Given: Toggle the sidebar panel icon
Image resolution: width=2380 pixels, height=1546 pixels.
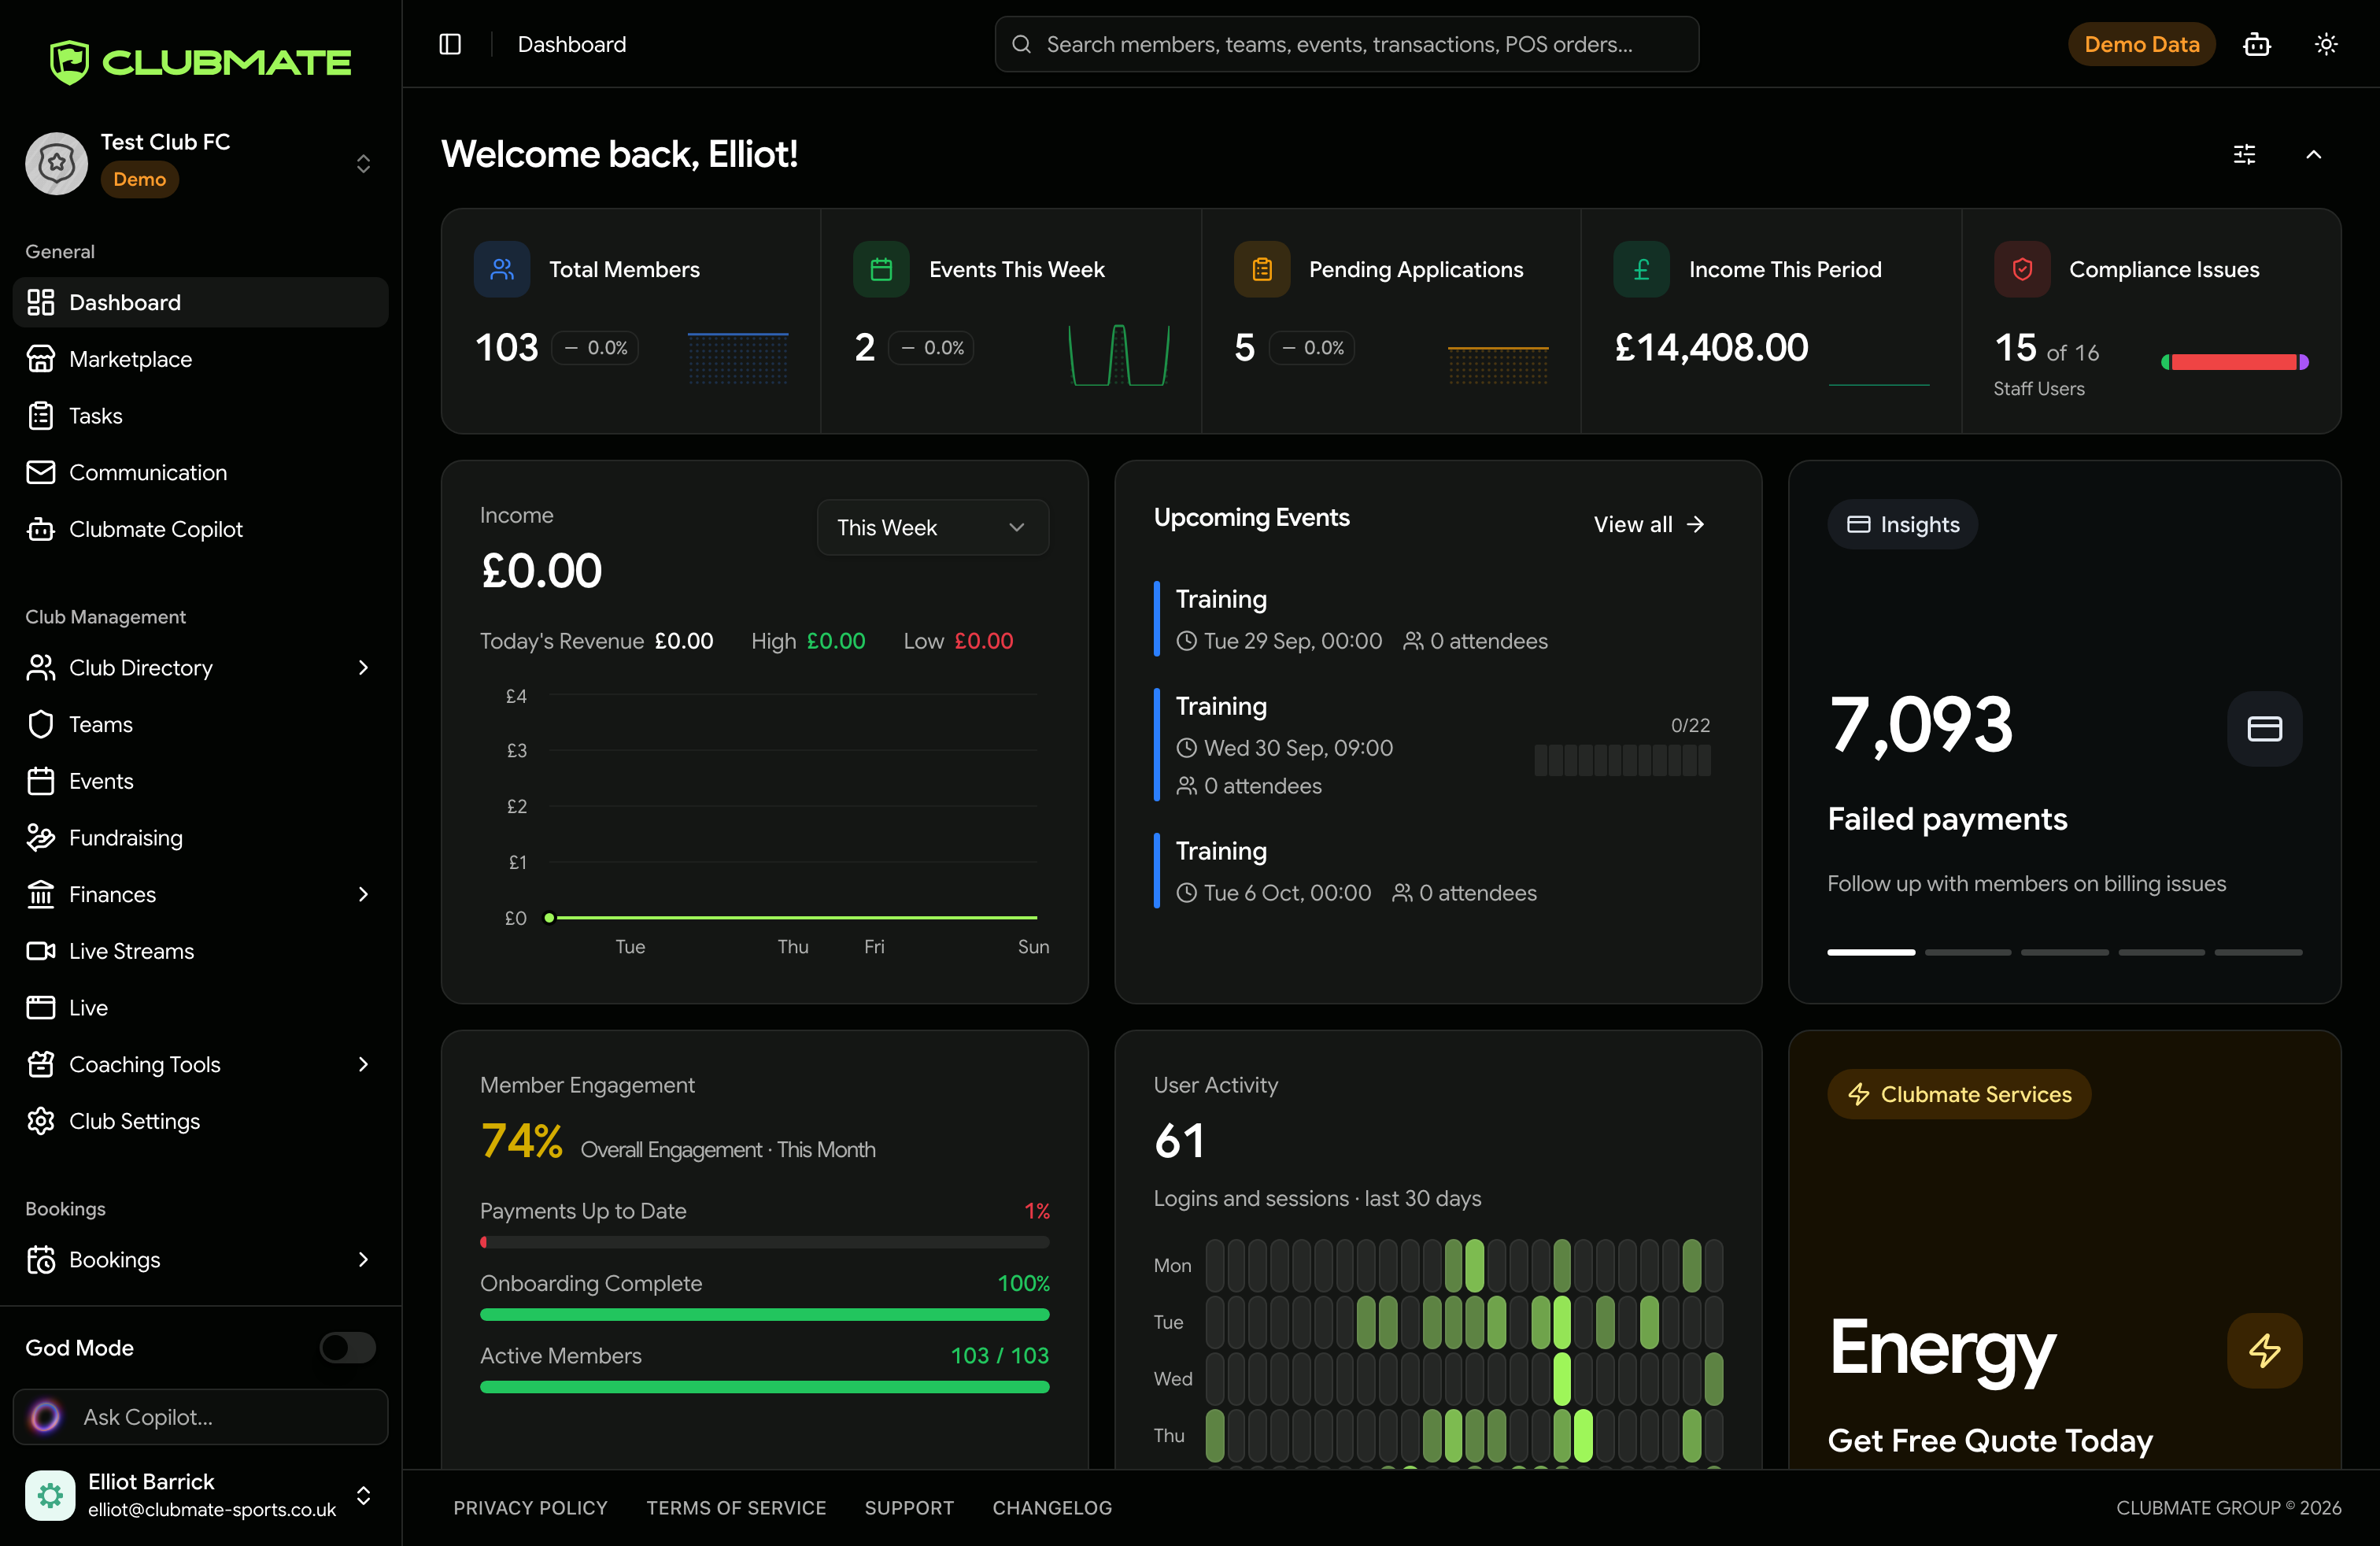Looking at the screenshot, I should [x=450, y=44].
